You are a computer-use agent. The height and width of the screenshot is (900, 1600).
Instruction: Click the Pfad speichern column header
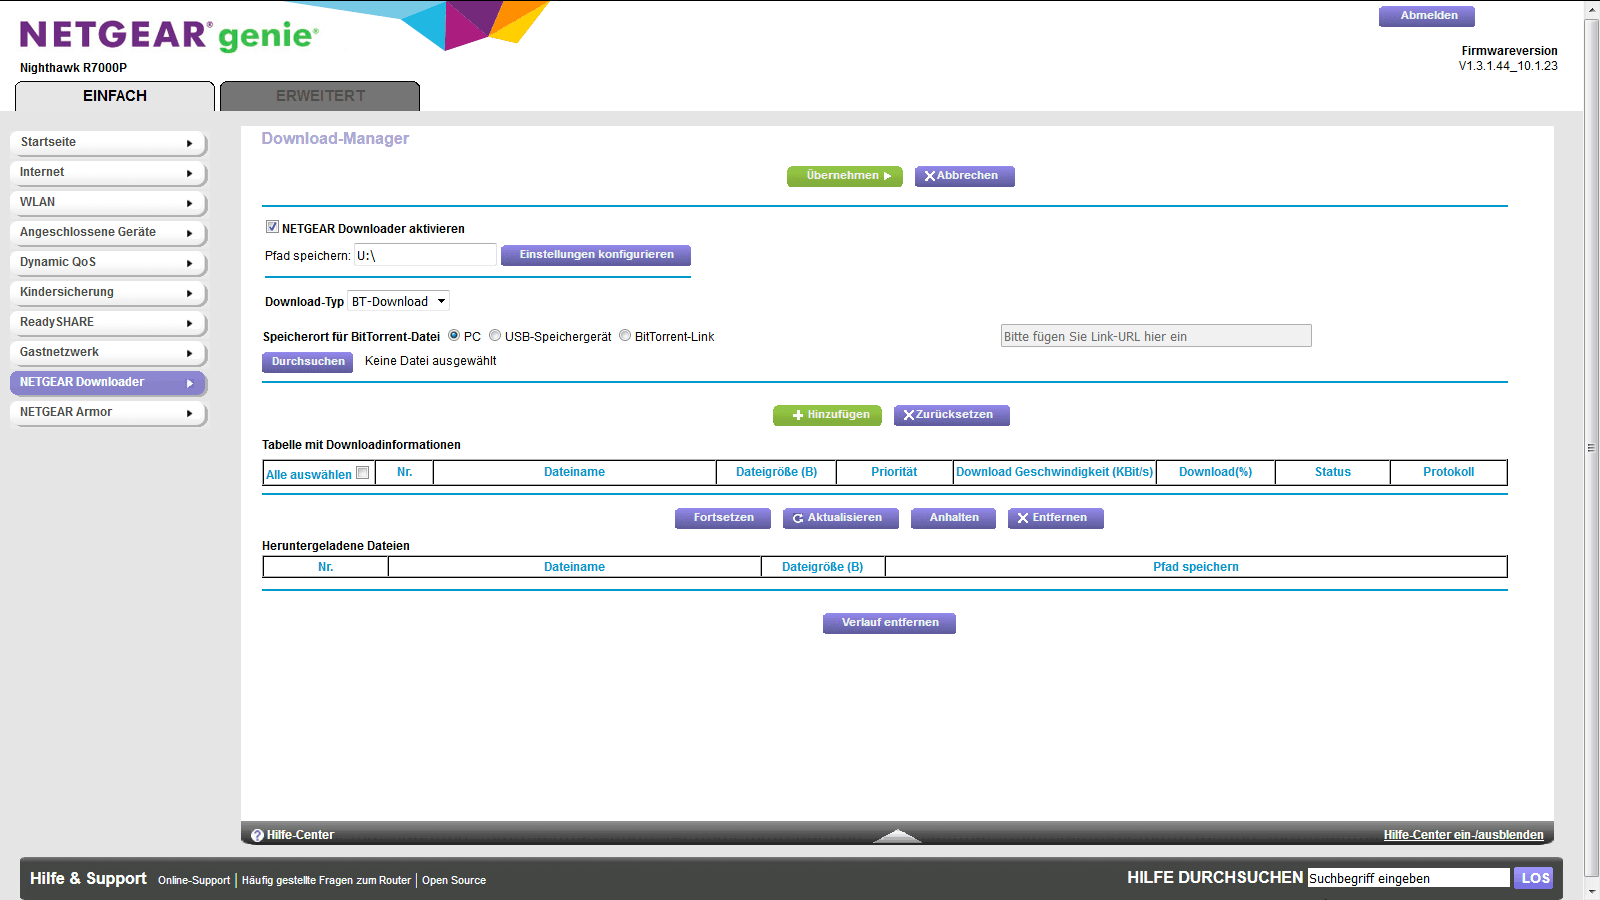[x=1196, y=567]
